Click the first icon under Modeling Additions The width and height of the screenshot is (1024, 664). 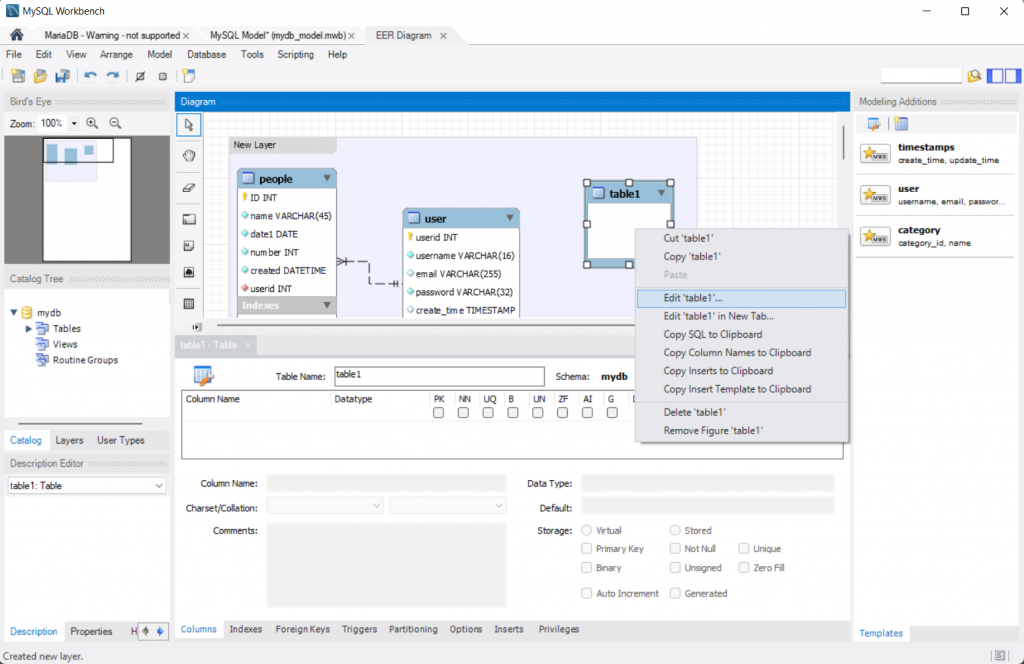(x=874, y=124)
